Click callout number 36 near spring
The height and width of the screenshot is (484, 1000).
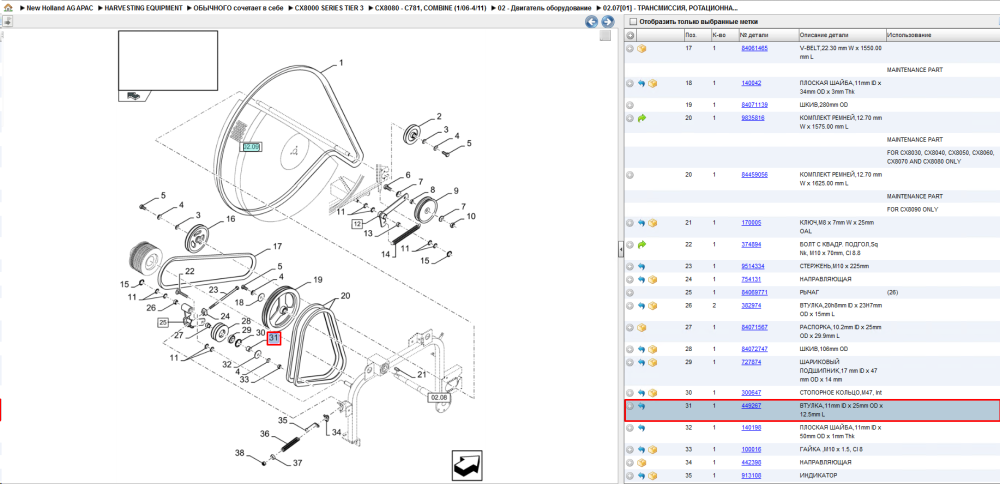265,434
